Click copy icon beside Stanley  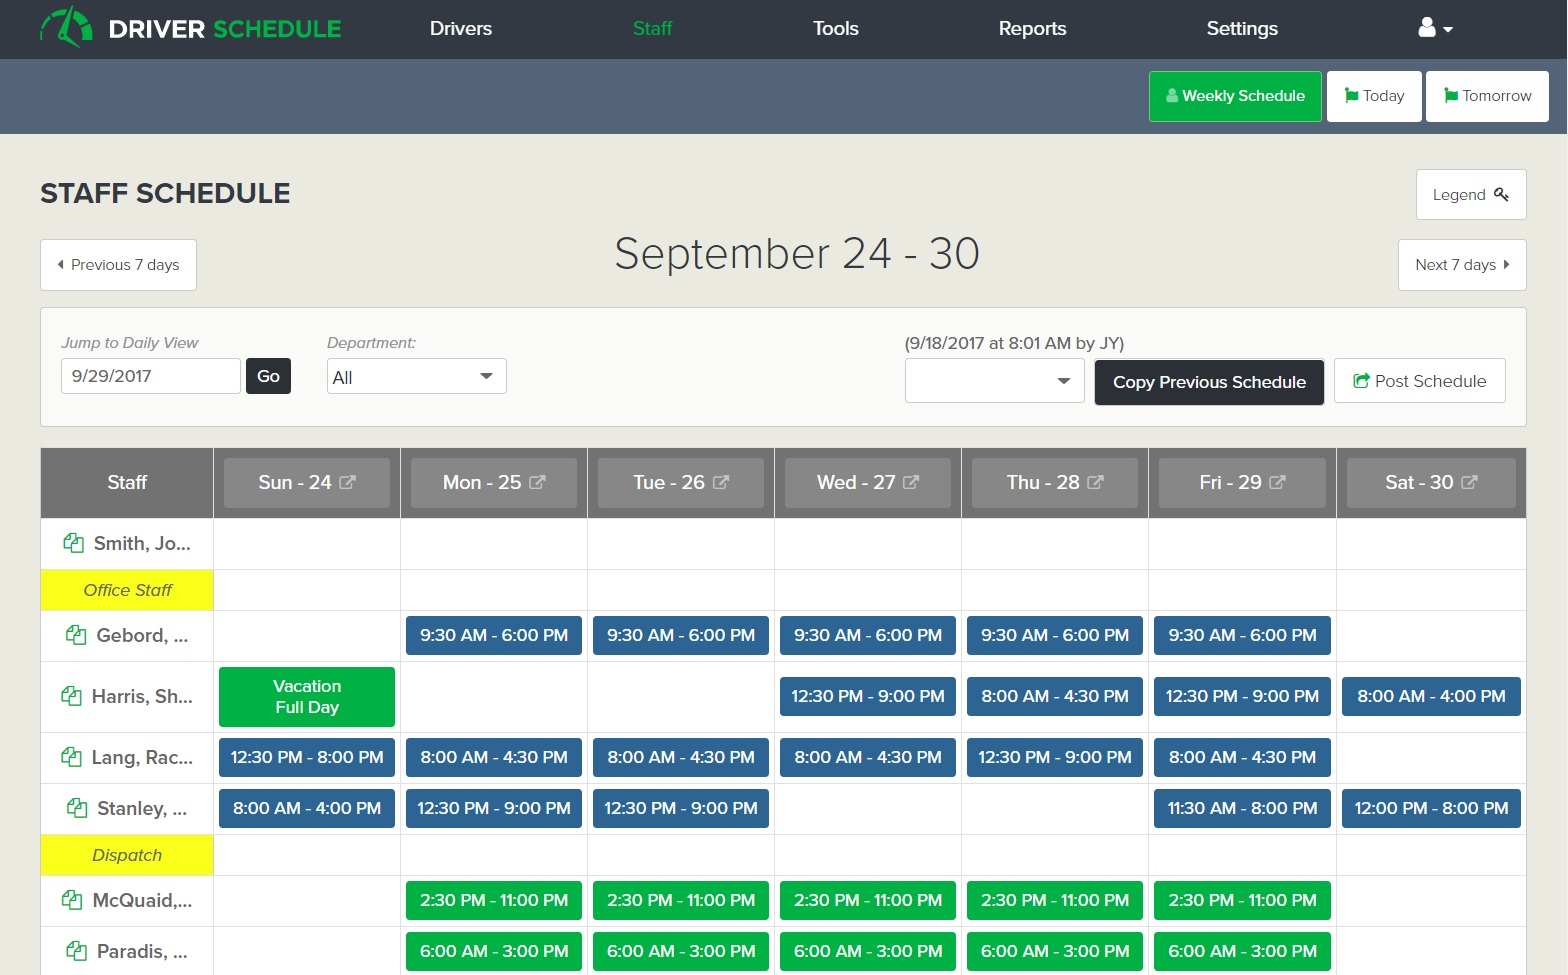(x=77, y=808)
